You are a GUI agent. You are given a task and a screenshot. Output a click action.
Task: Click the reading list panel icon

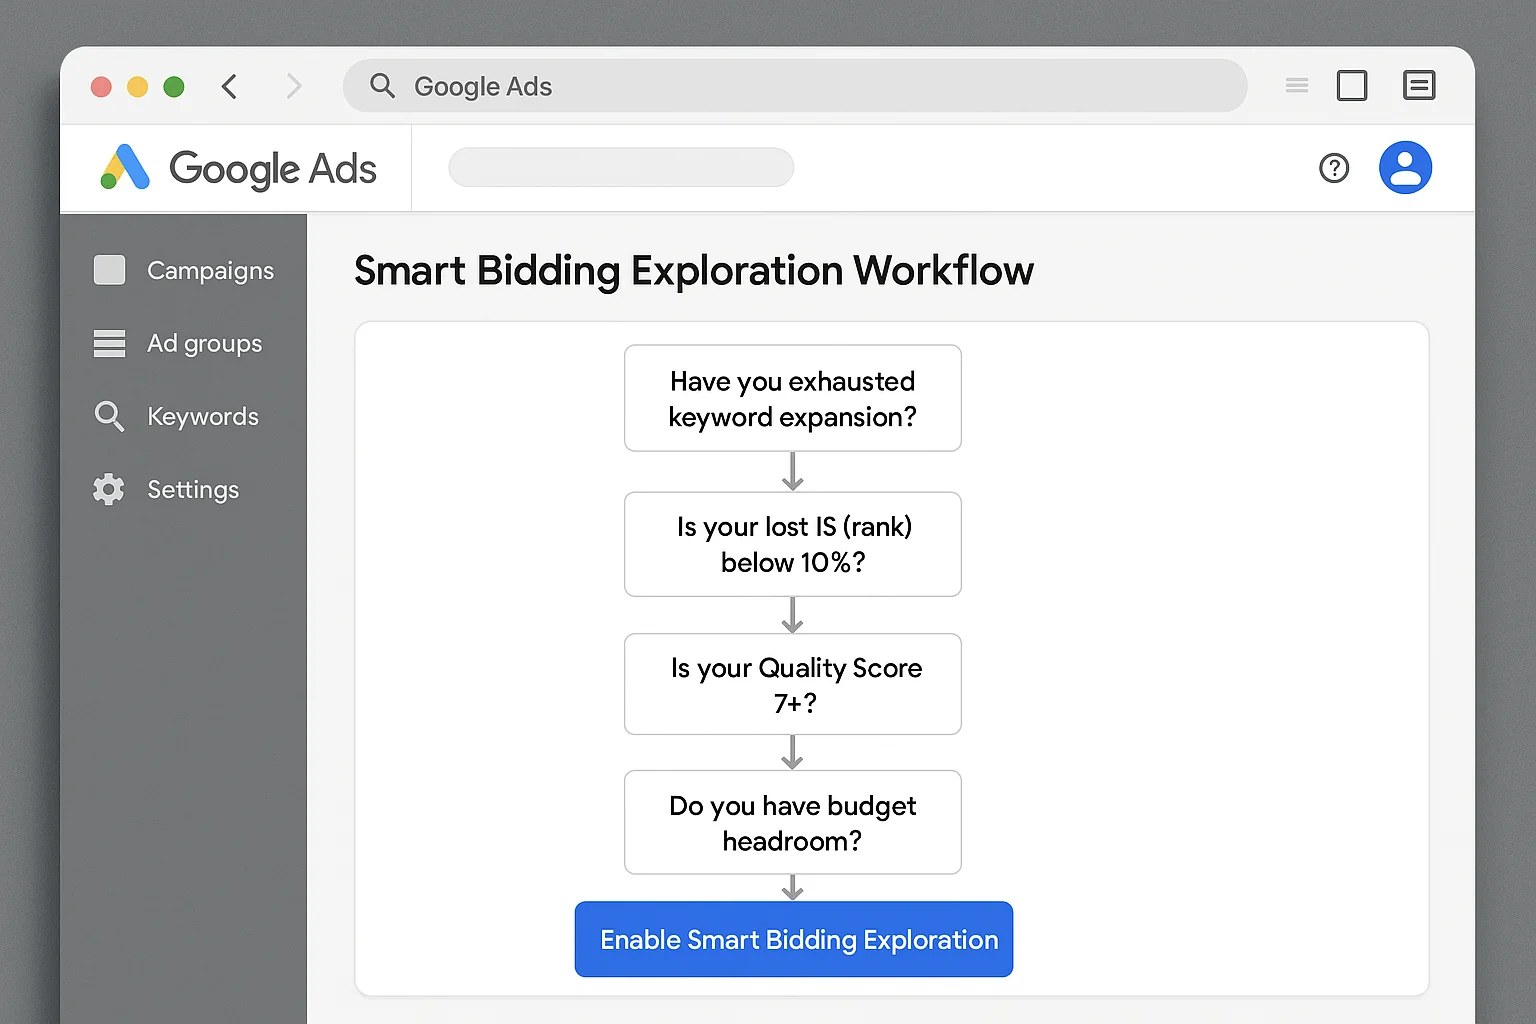tap(1419, 86)
